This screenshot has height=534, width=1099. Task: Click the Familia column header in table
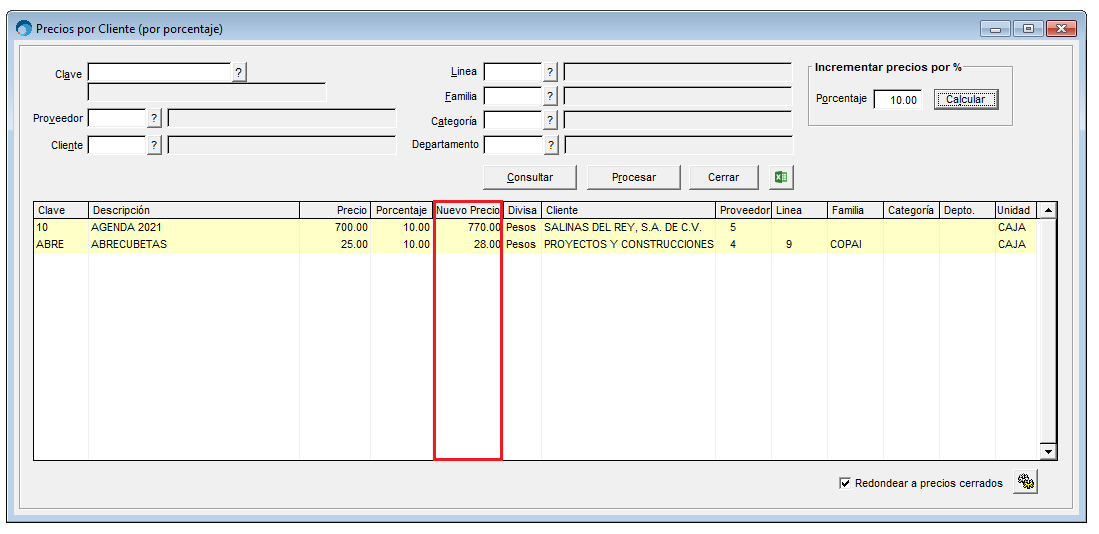click(856, 210)
